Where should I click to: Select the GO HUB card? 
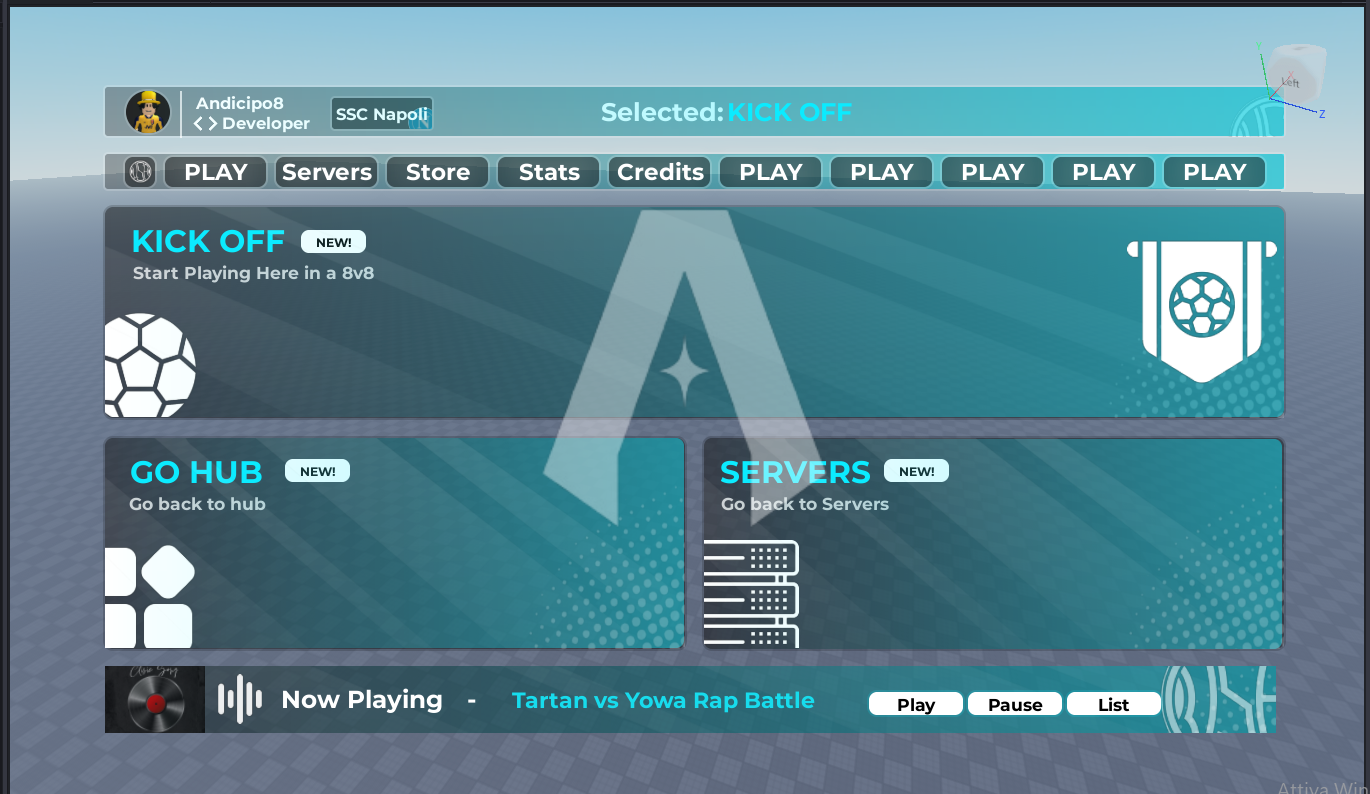pyautogui.click(x=395, y=543)
